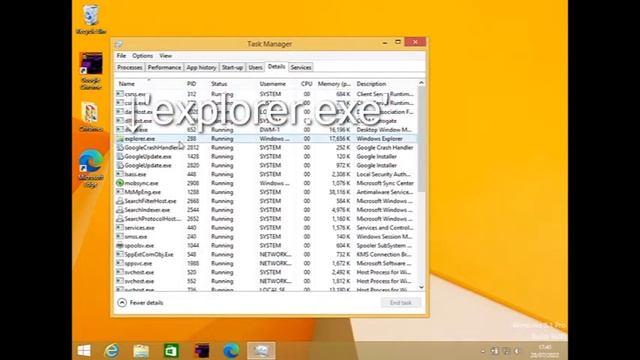Click the SppExtComObj.Exe process icon
The height and width of the screenshot is (360, 640).
(x=120, y=254)
